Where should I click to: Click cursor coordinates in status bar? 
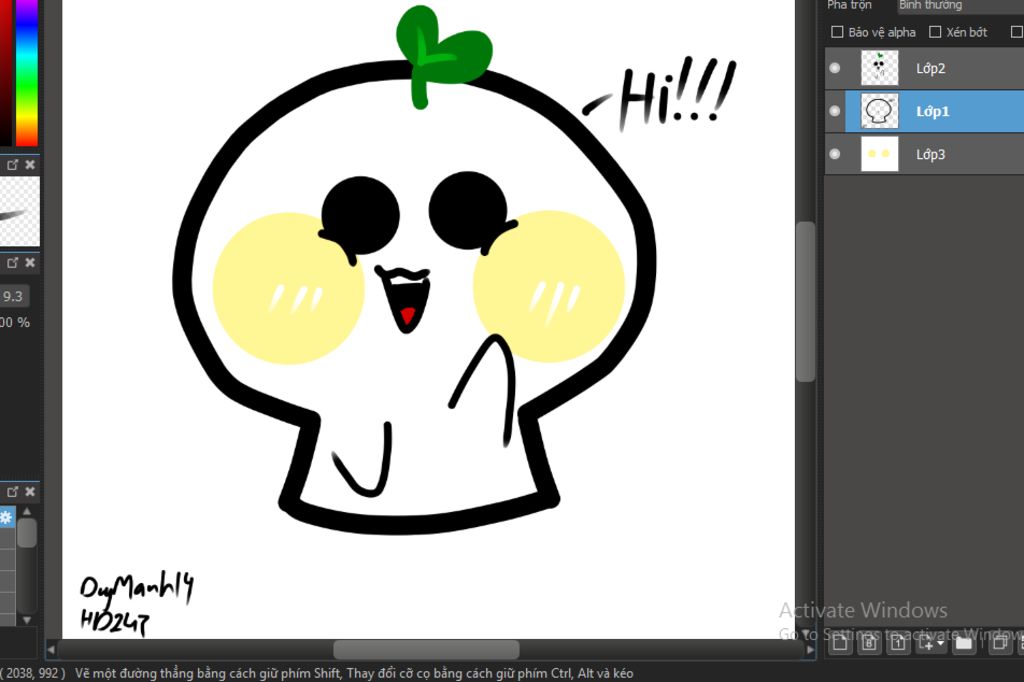click(33, 673)
